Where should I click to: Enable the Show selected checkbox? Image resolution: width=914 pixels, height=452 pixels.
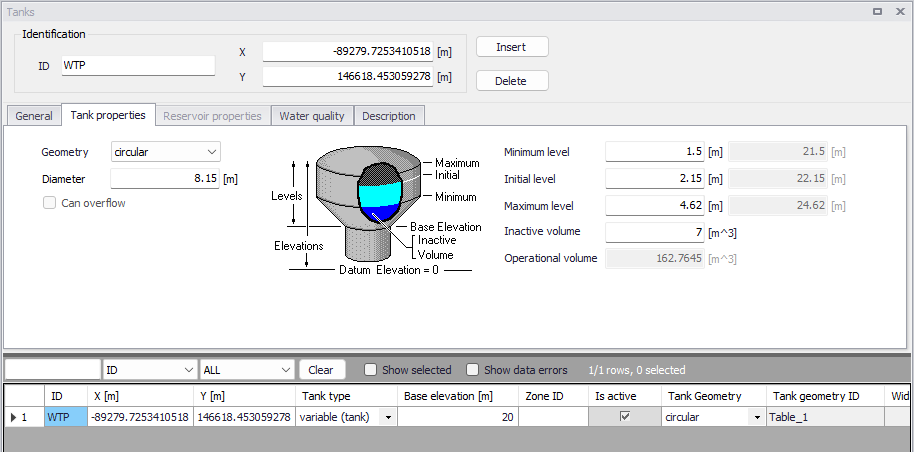tap(370, 370)
